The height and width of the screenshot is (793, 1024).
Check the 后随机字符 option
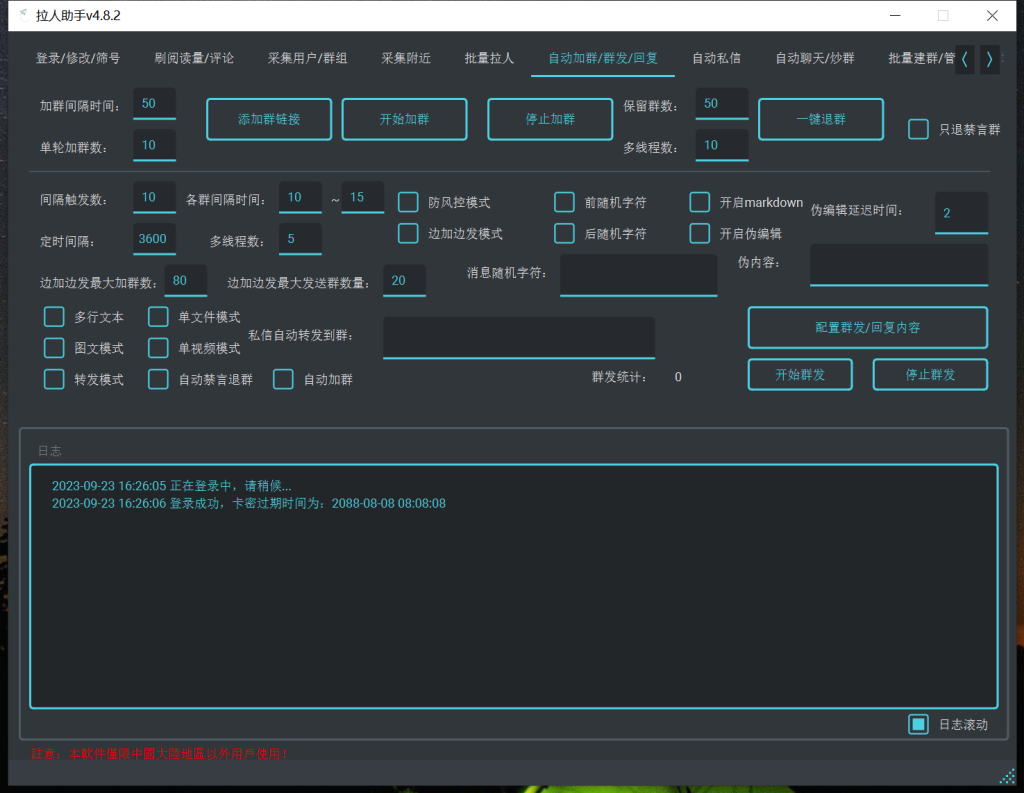point(564,233)
